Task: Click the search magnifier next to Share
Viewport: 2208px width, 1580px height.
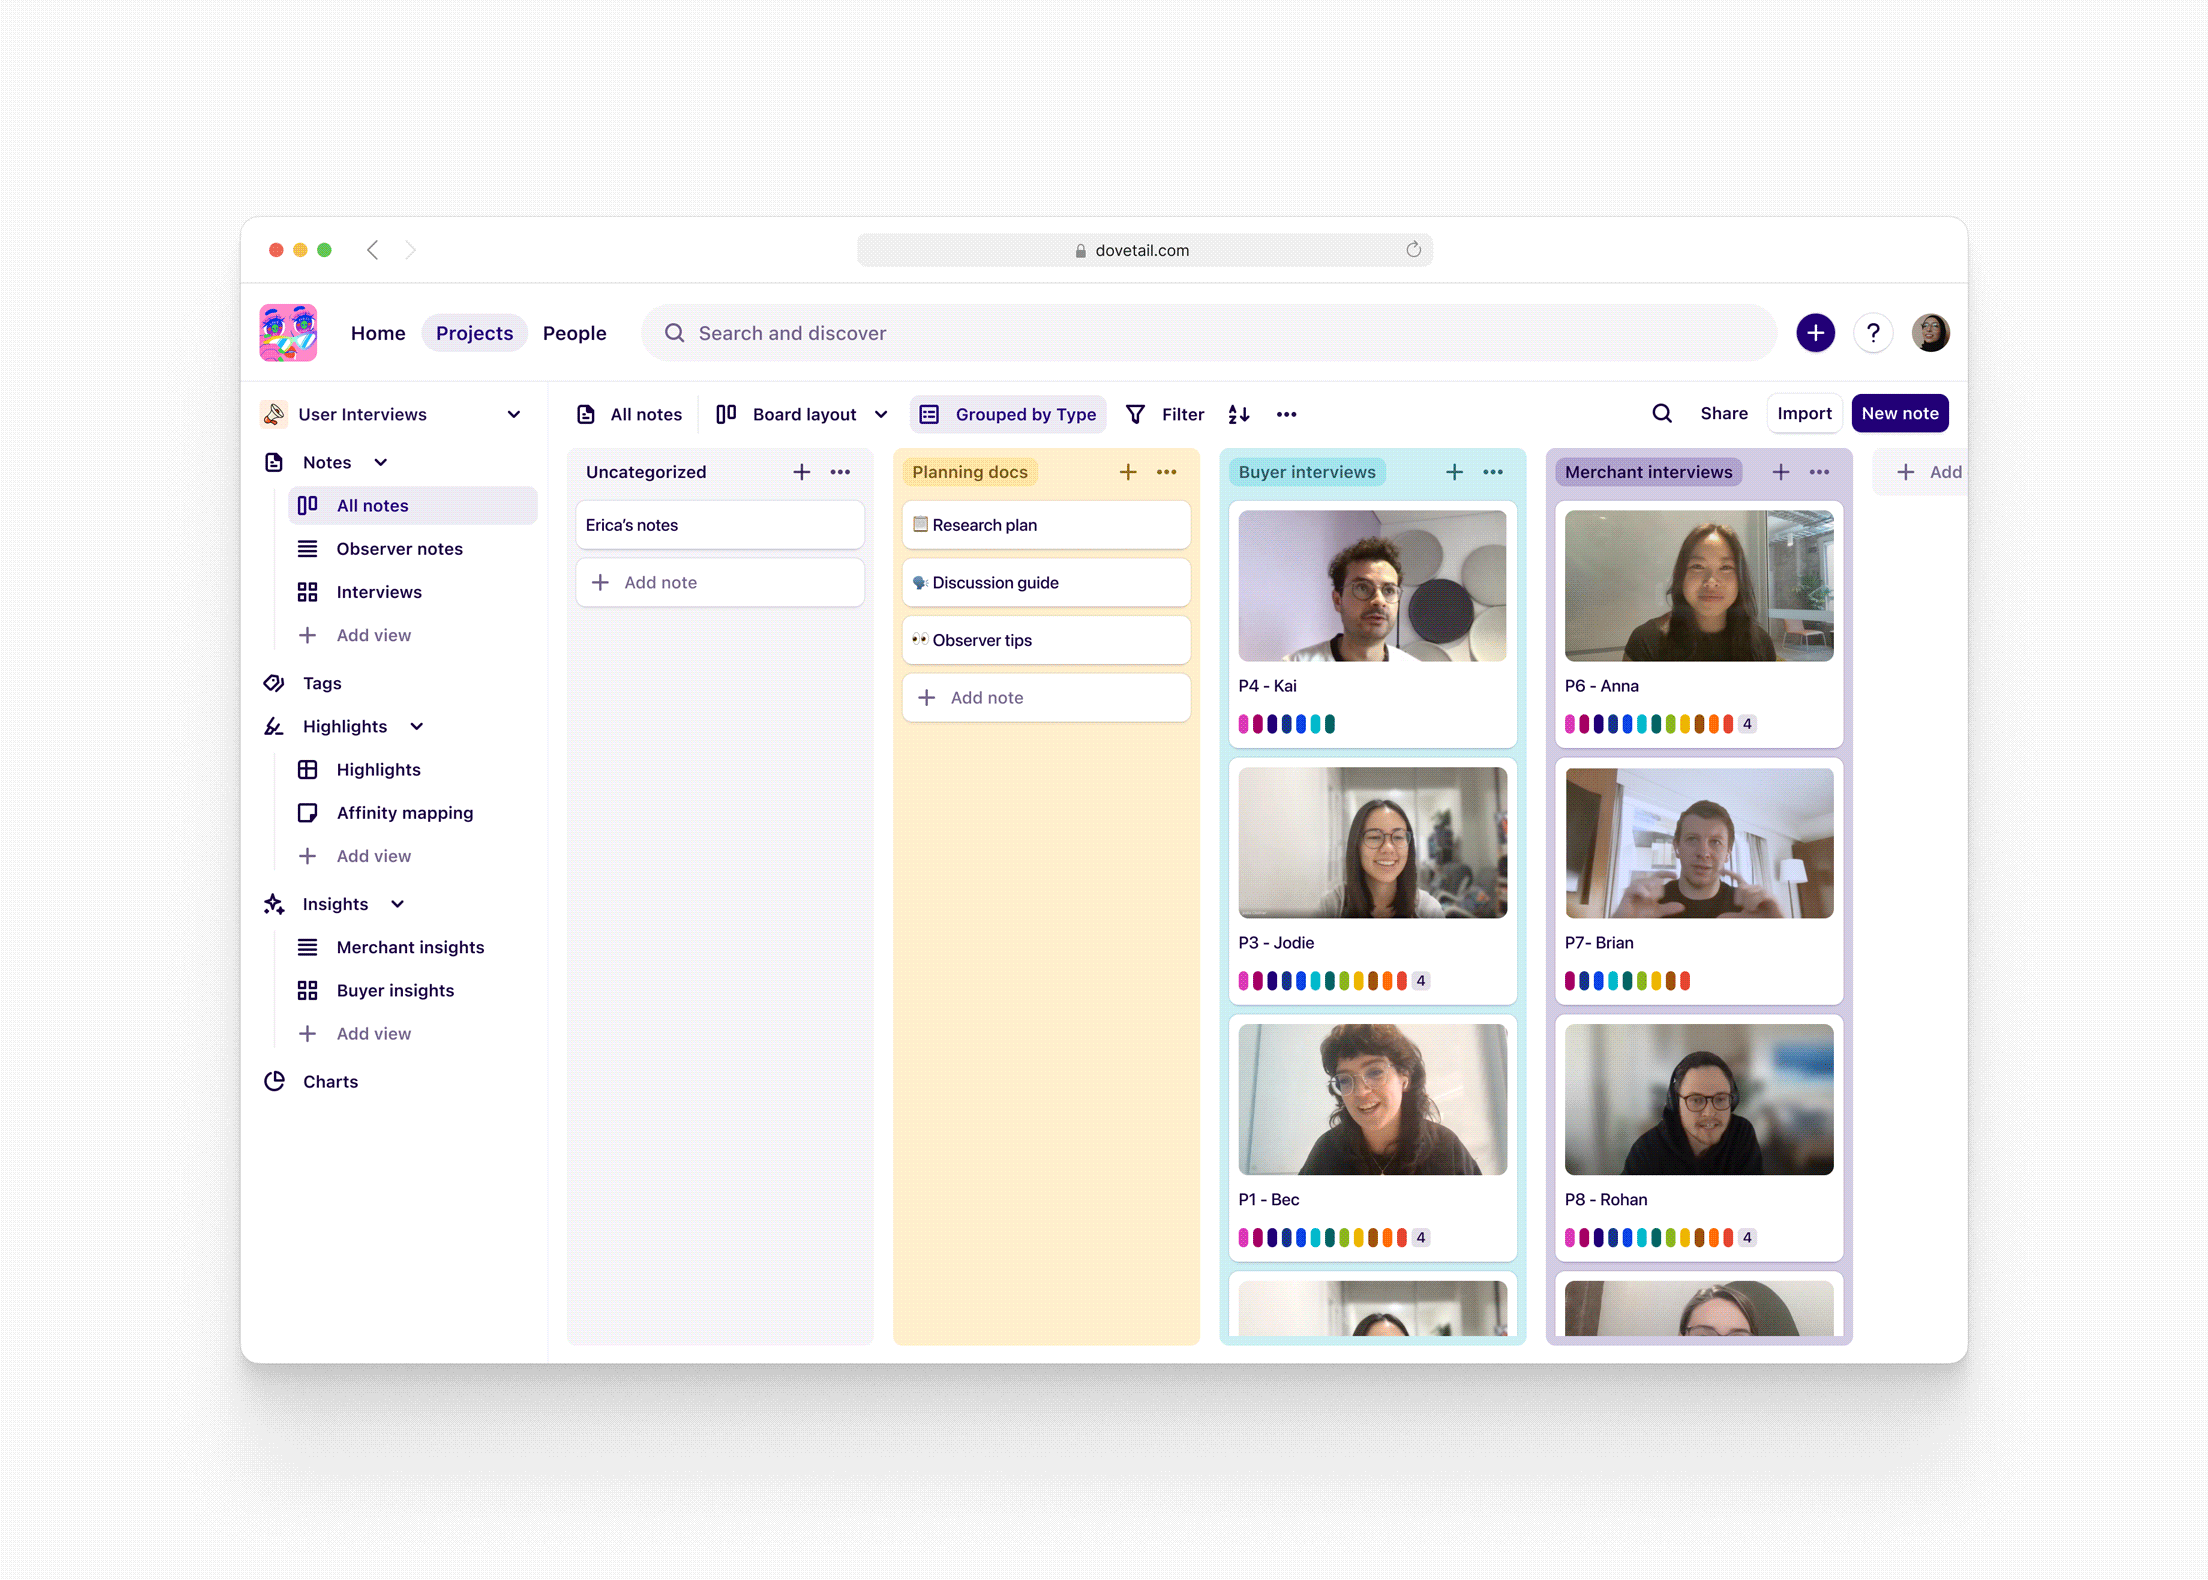Action: click(x=1661, y=414)
